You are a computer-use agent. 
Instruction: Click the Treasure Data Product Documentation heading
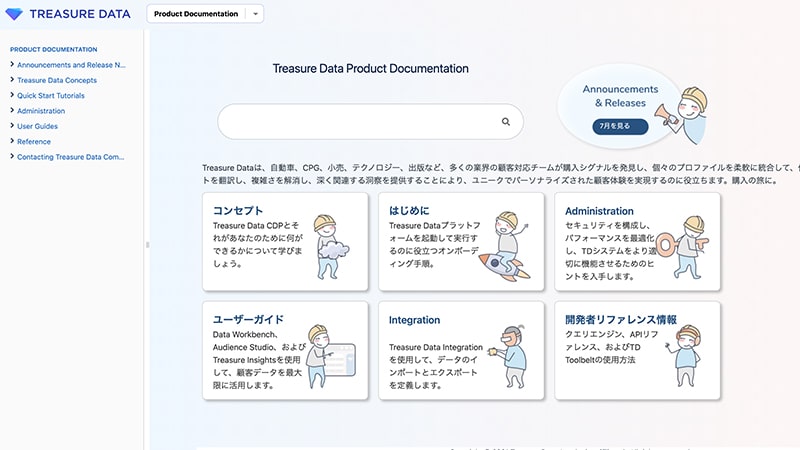click(370, 68)
